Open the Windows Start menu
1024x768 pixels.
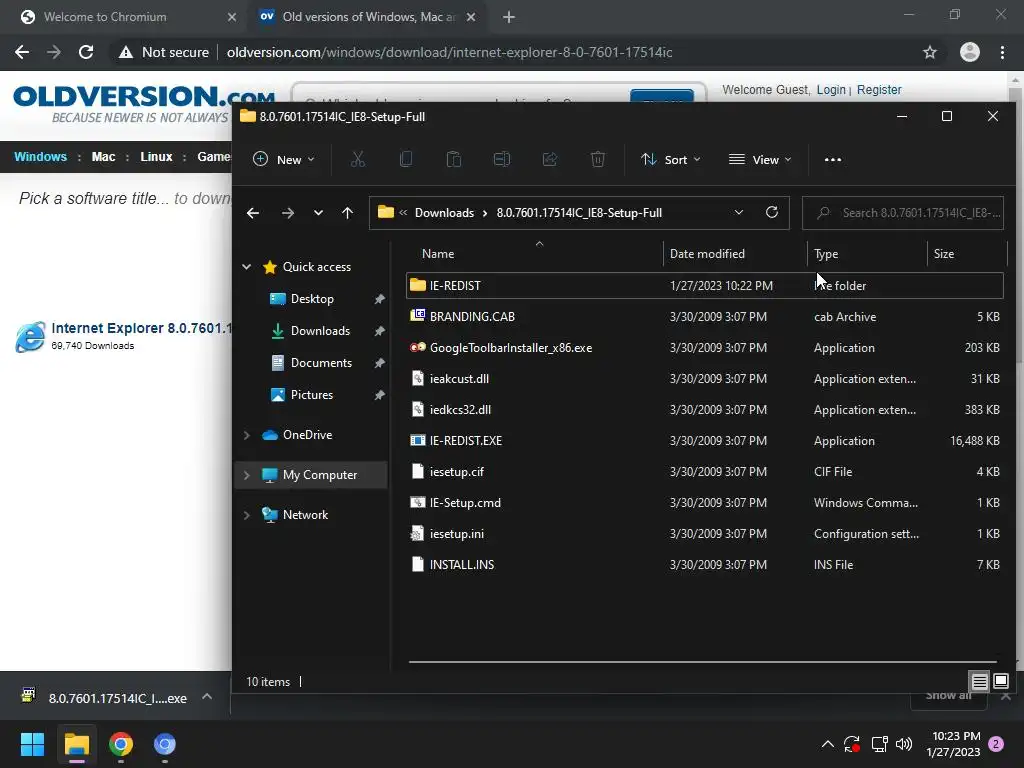[32, 744]
